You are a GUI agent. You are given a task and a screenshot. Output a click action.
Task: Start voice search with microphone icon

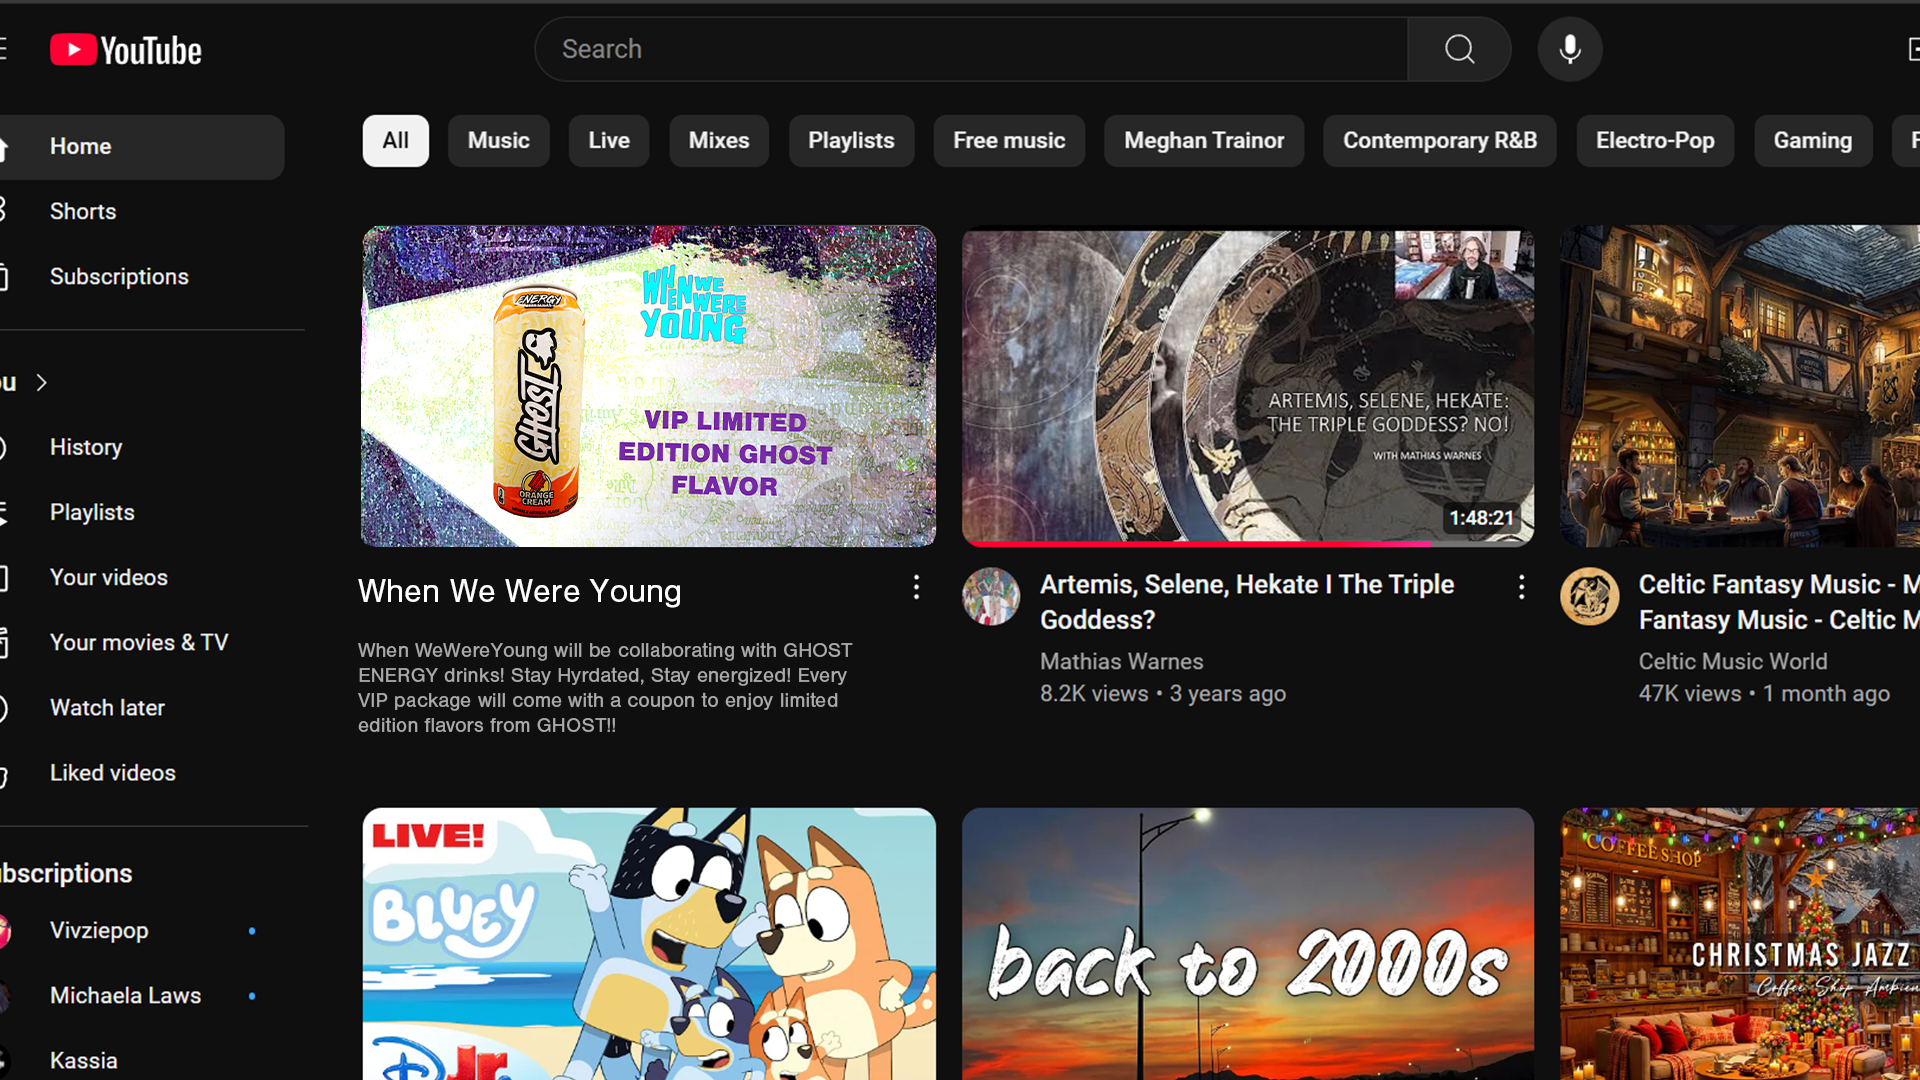[x=1570, y=49]
